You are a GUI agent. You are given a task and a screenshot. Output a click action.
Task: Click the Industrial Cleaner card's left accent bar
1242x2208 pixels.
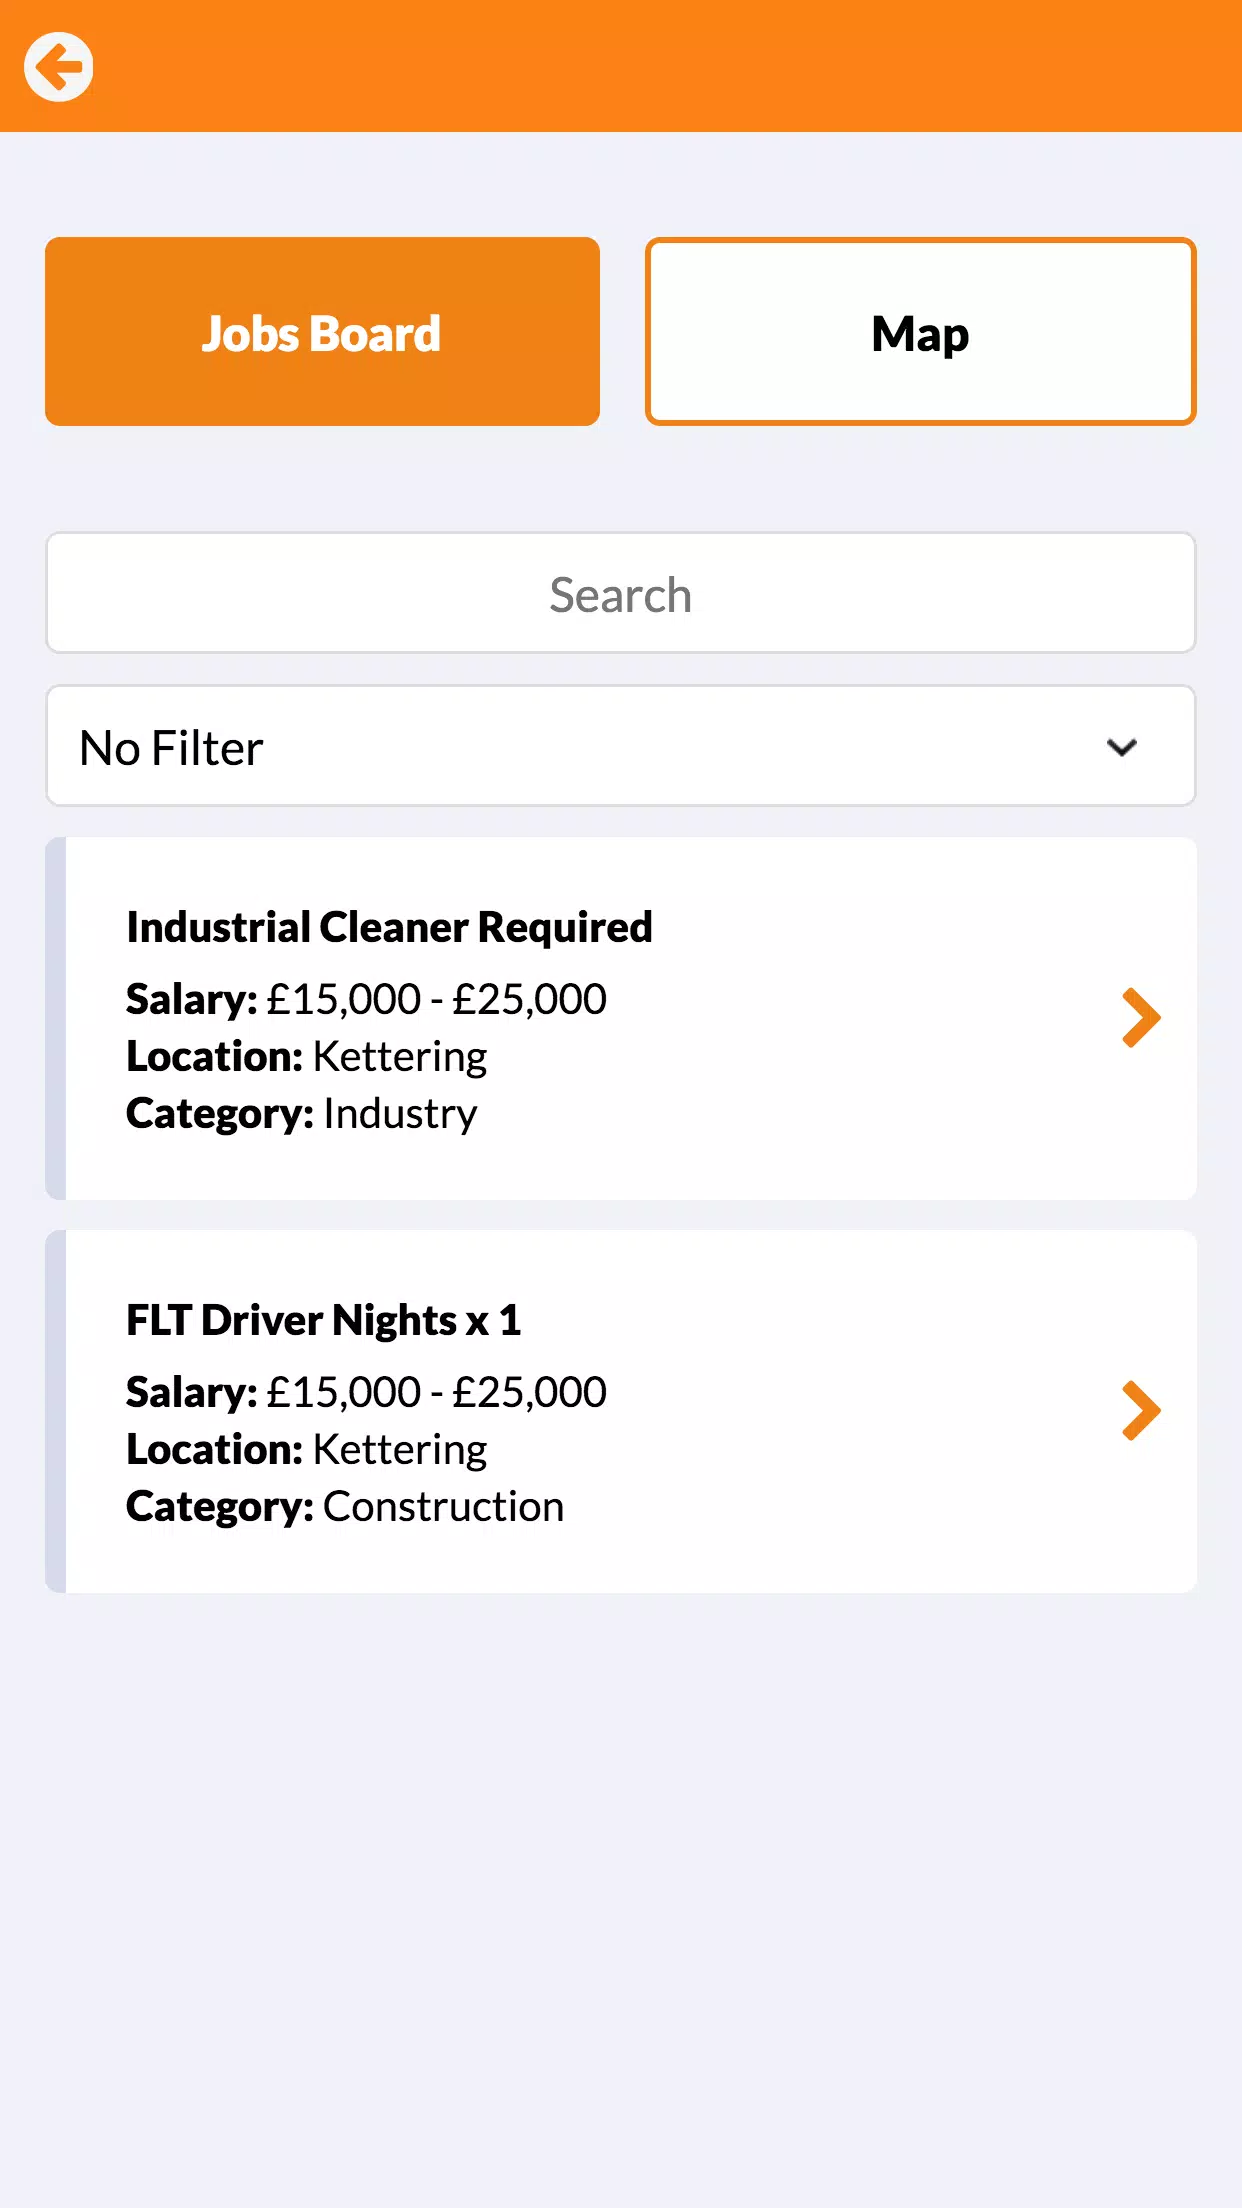point(56,1018)
